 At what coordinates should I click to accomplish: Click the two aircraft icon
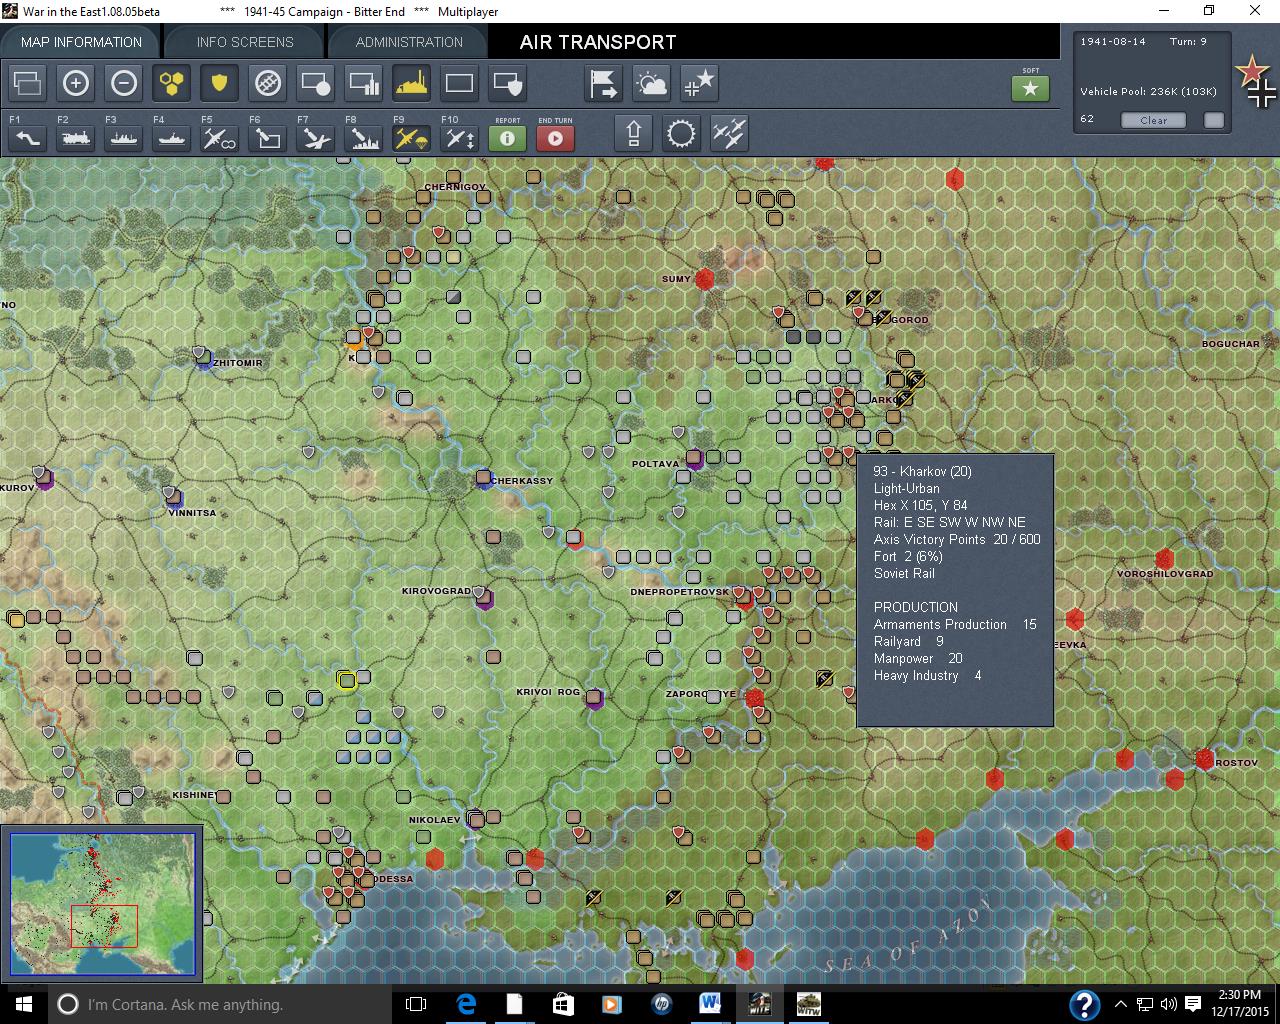pos(730,133)
